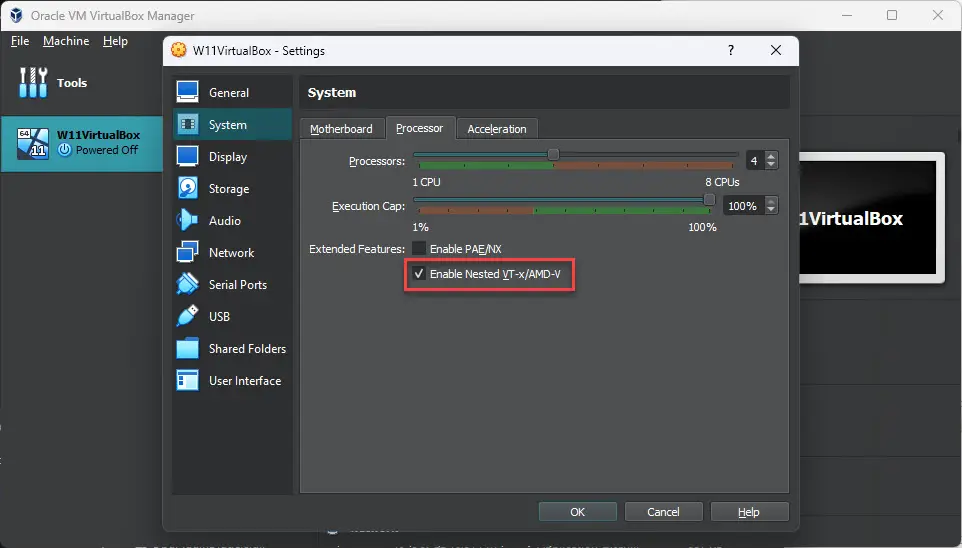Viewport: 962px width, 548px height.
Task: Select the Audio speaker icon
Action: (x=188, y=221)
